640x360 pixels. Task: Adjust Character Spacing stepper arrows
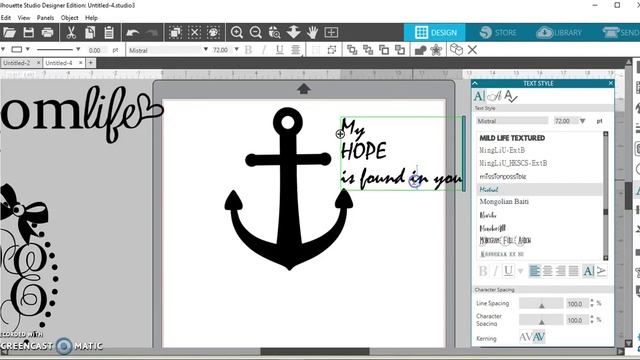(592, 320)
